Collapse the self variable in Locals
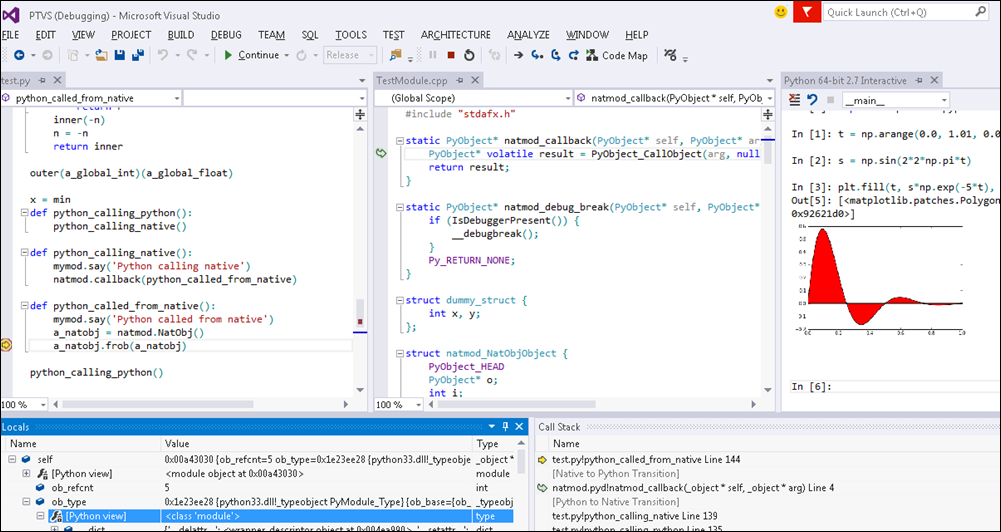 coord(12,458)
